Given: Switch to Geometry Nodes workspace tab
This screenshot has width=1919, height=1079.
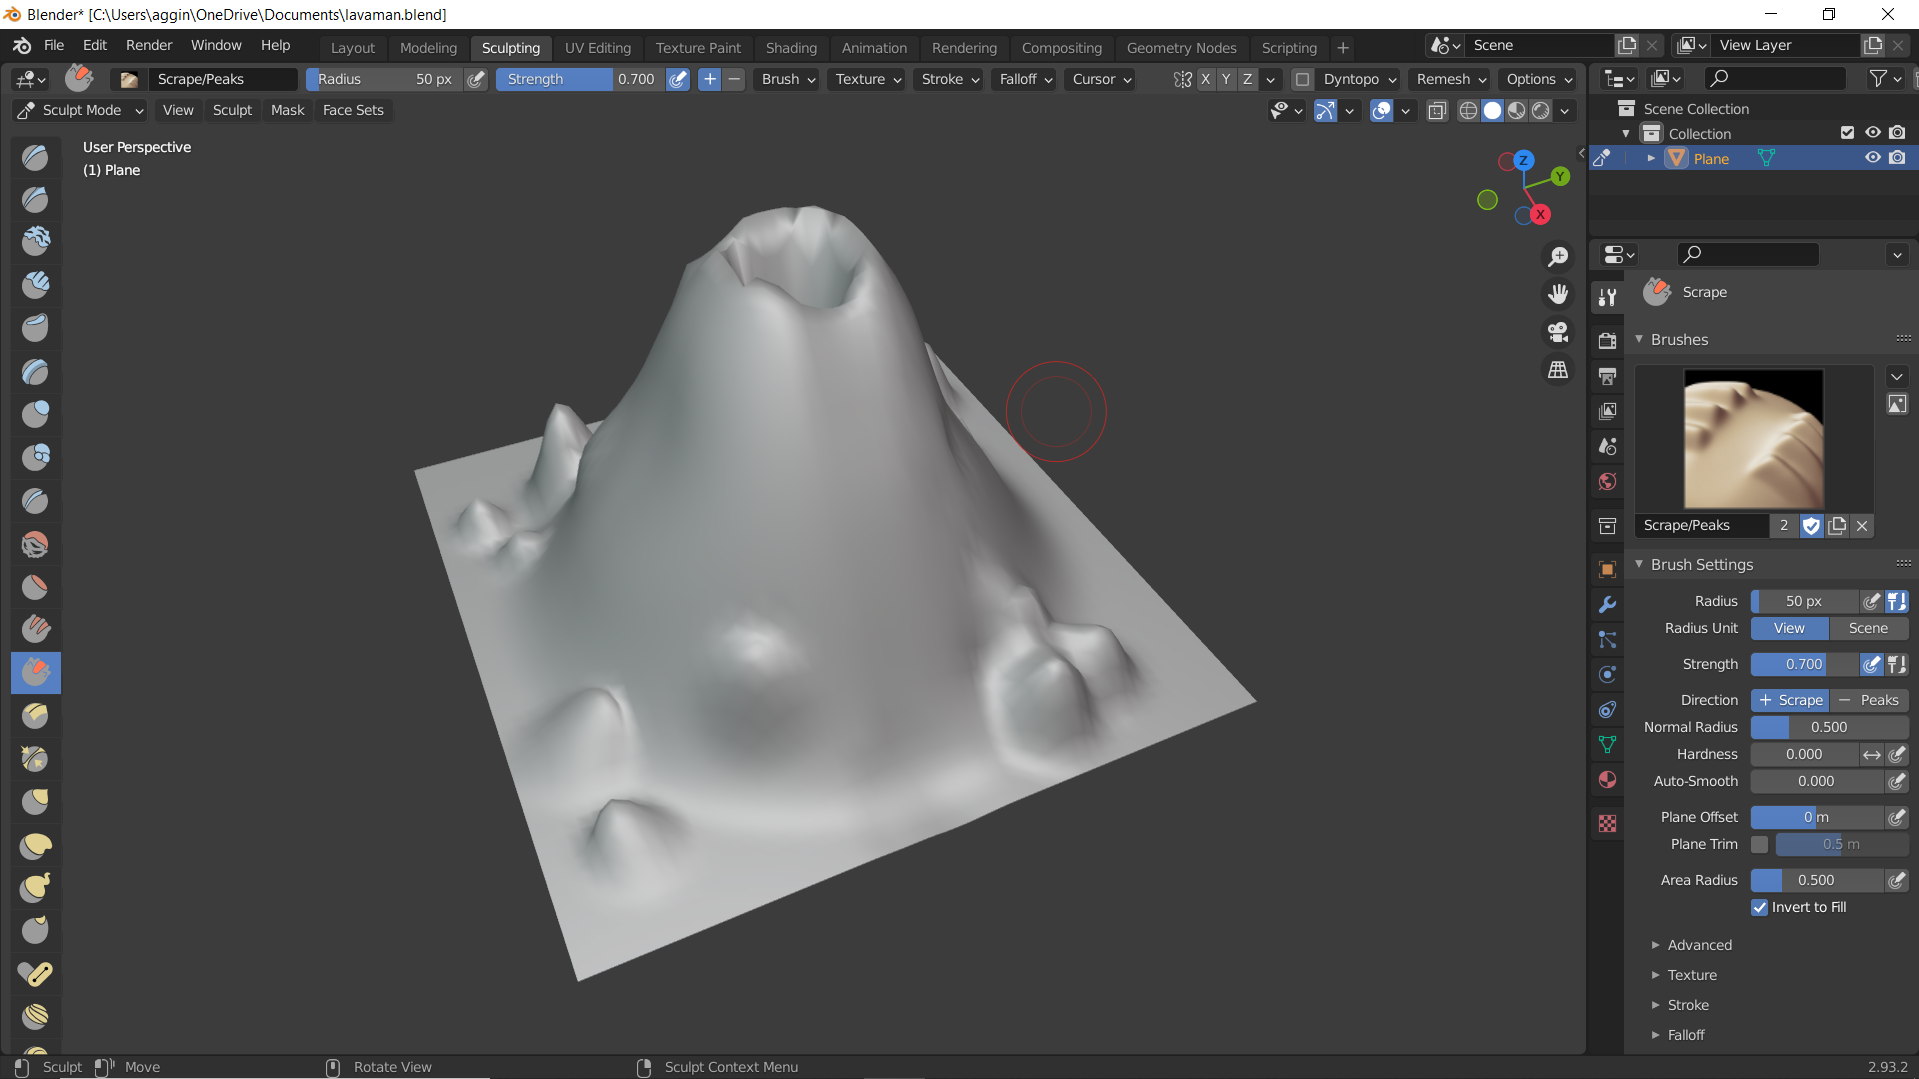Looking at the screenshot, I should pyautogui.click(x=1181, y=47).
